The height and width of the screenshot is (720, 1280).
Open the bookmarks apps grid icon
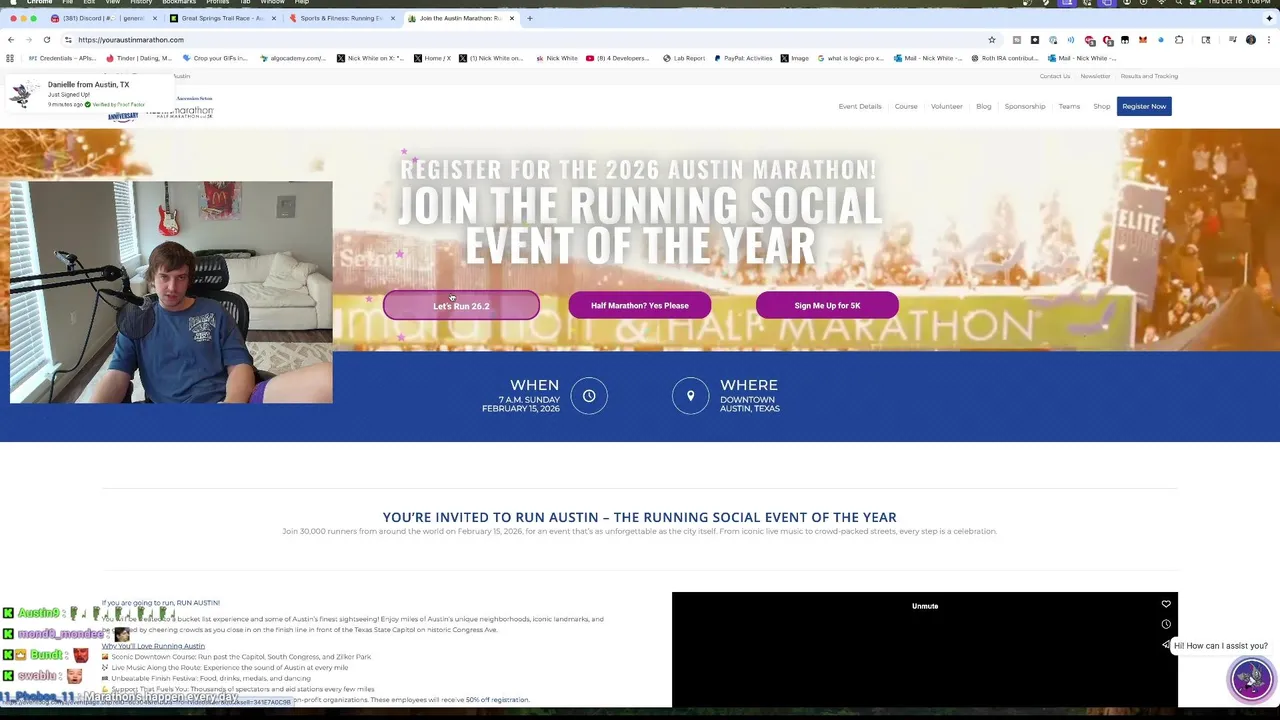point(10,58)
